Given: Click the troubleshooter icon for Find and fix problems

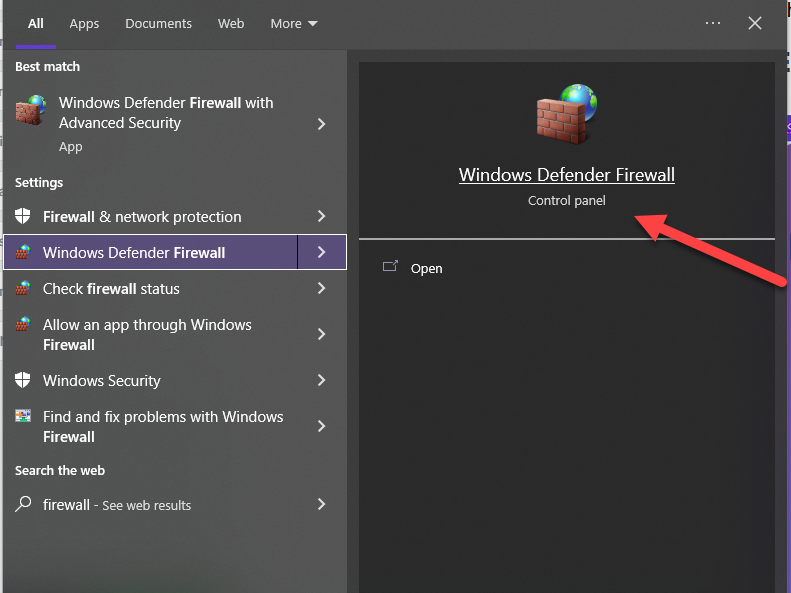Looking at the screenshot, I should [23, 417].
